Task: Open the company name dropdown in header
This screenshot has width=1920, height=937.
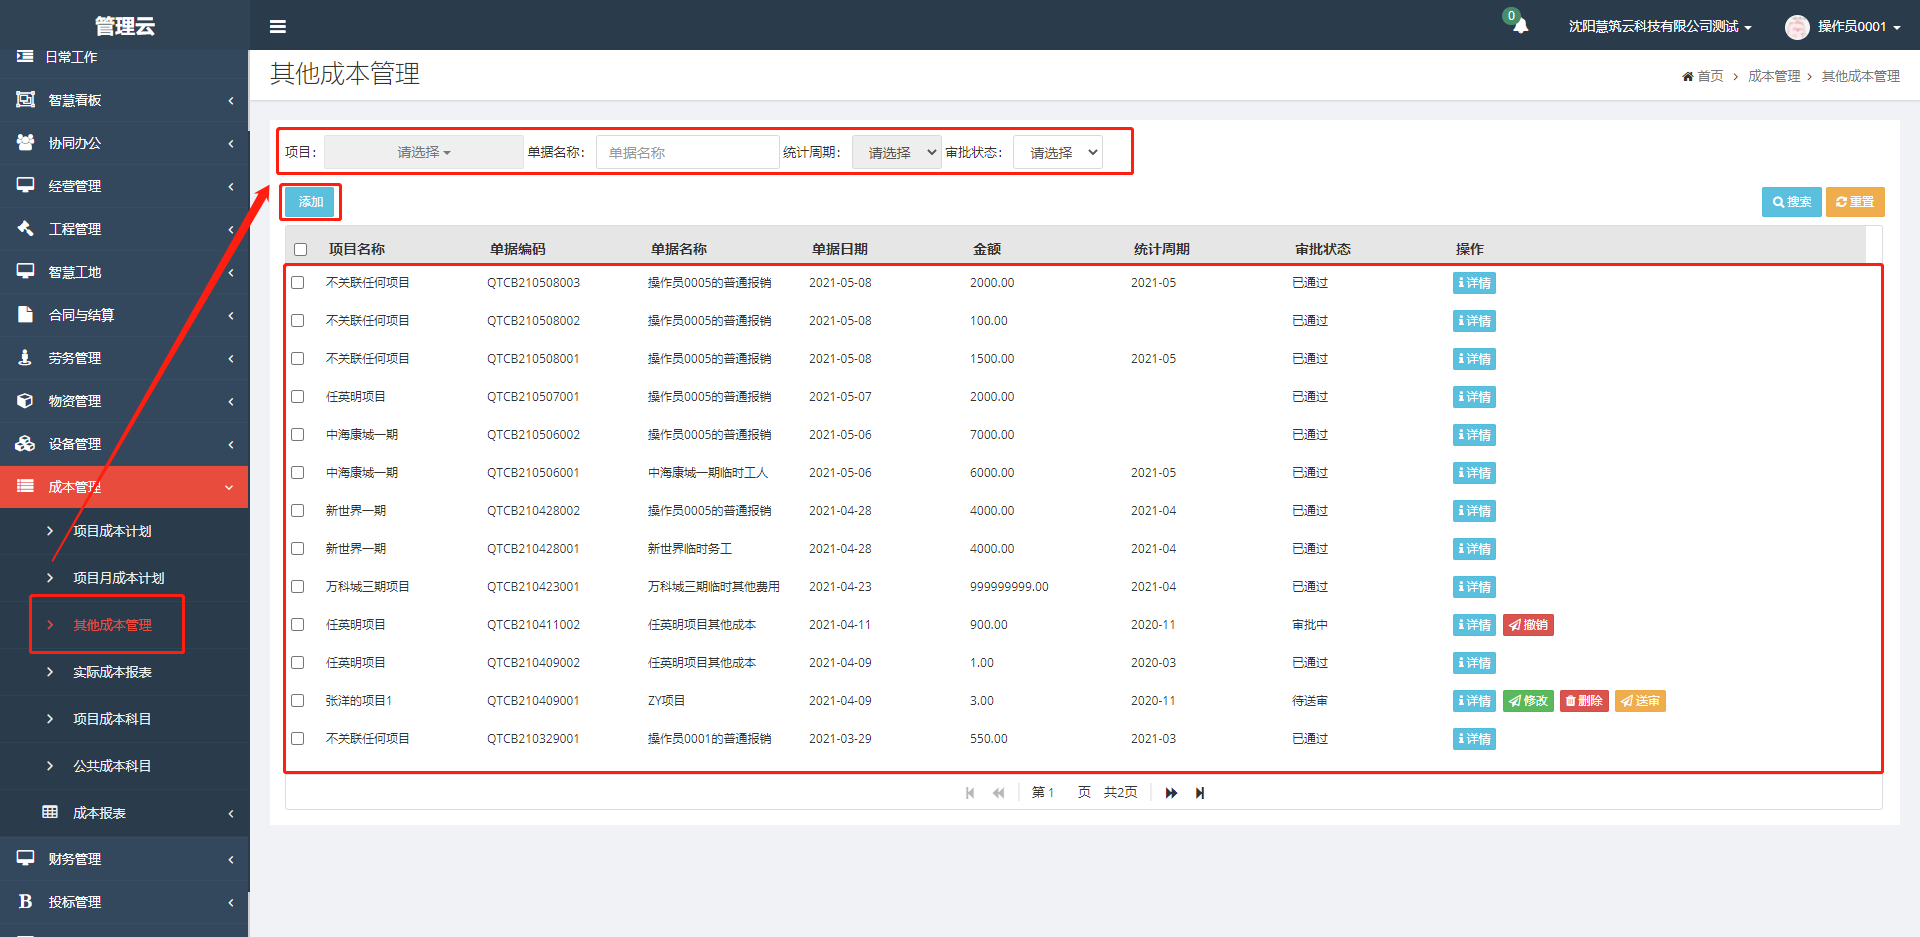Action: coord(1660,27)
